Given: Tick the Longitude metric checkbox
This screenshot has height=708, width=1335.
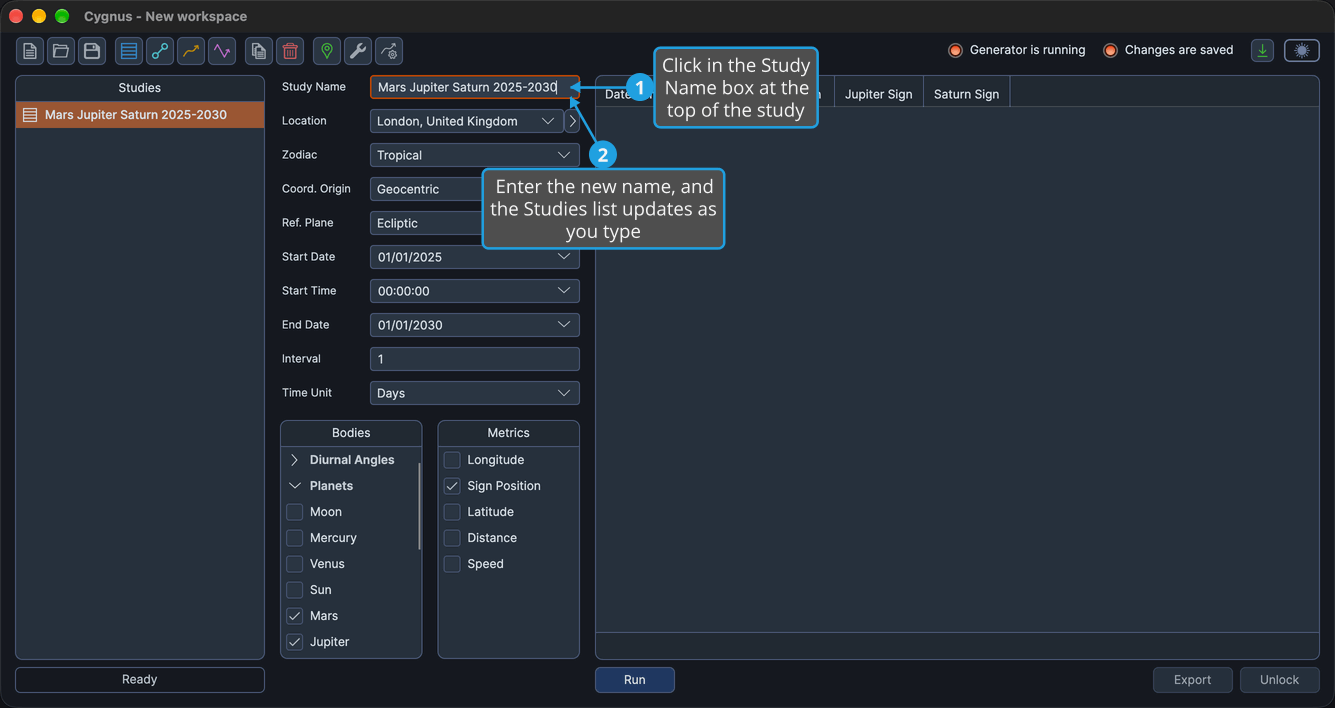Looking at the screenshot, I should tap(452, 460).
